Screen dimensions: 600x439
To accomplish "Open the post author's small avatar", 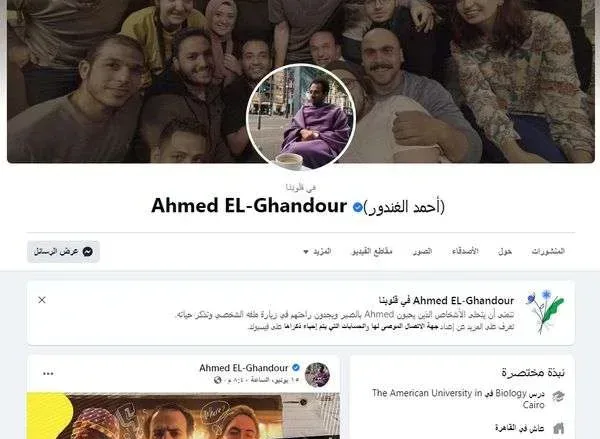I will [x=317, y=375].
